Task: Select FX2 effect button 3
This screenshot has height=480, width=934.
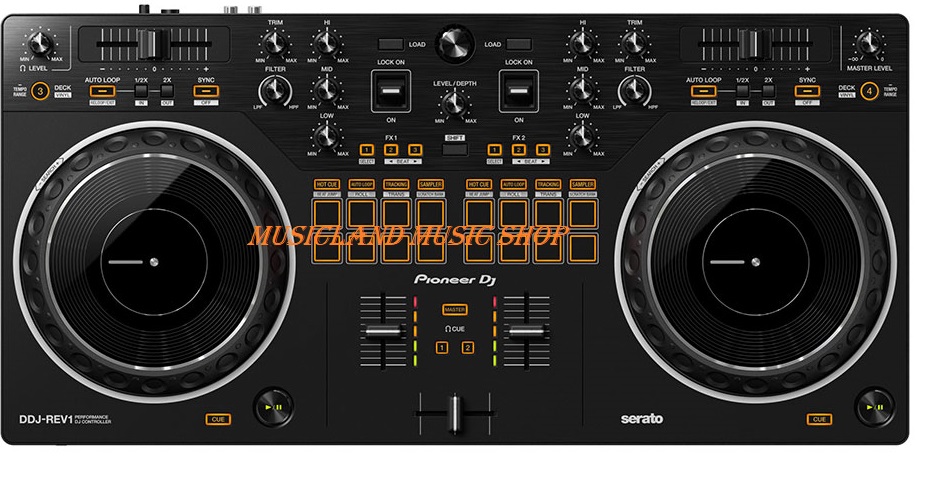Action: [543, 150]
